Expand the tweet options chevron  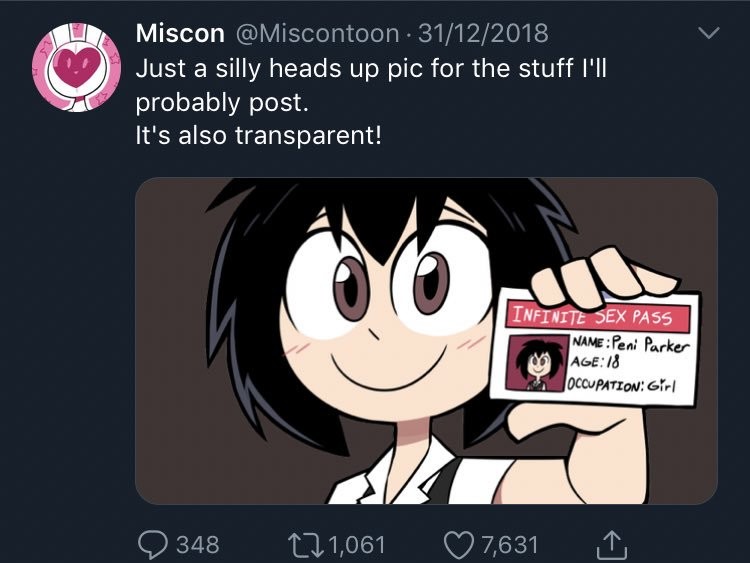point(708,33)
